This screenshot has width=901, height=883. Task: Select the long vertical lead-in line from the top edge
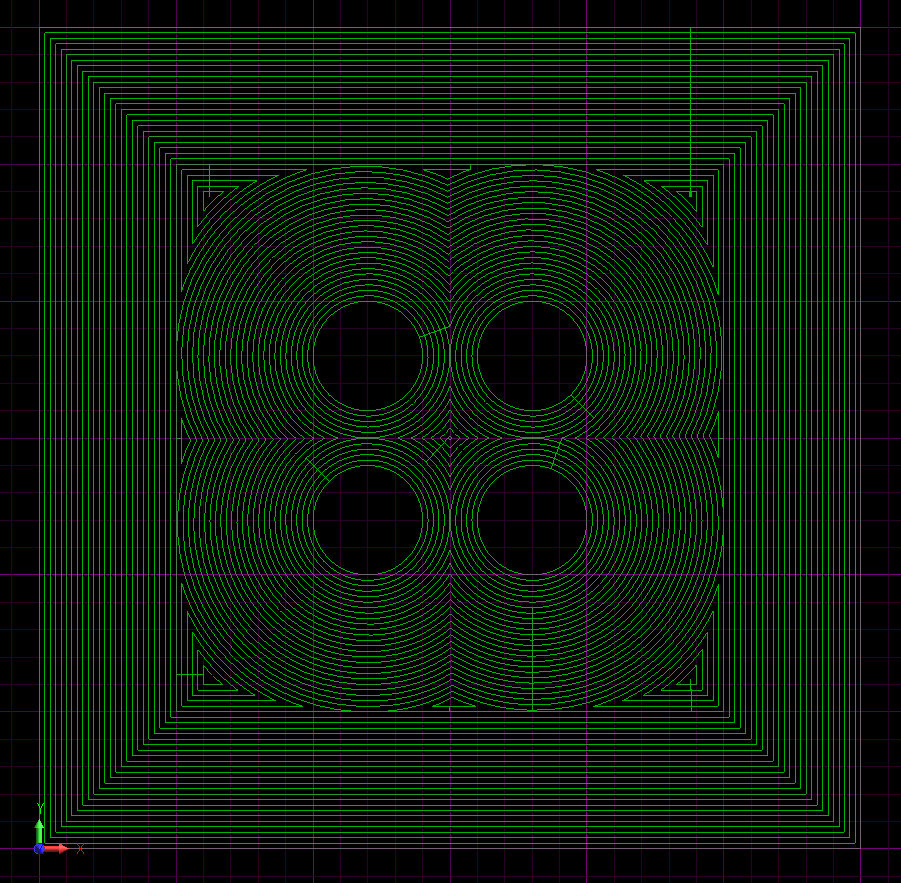click(x=690, y=112)
